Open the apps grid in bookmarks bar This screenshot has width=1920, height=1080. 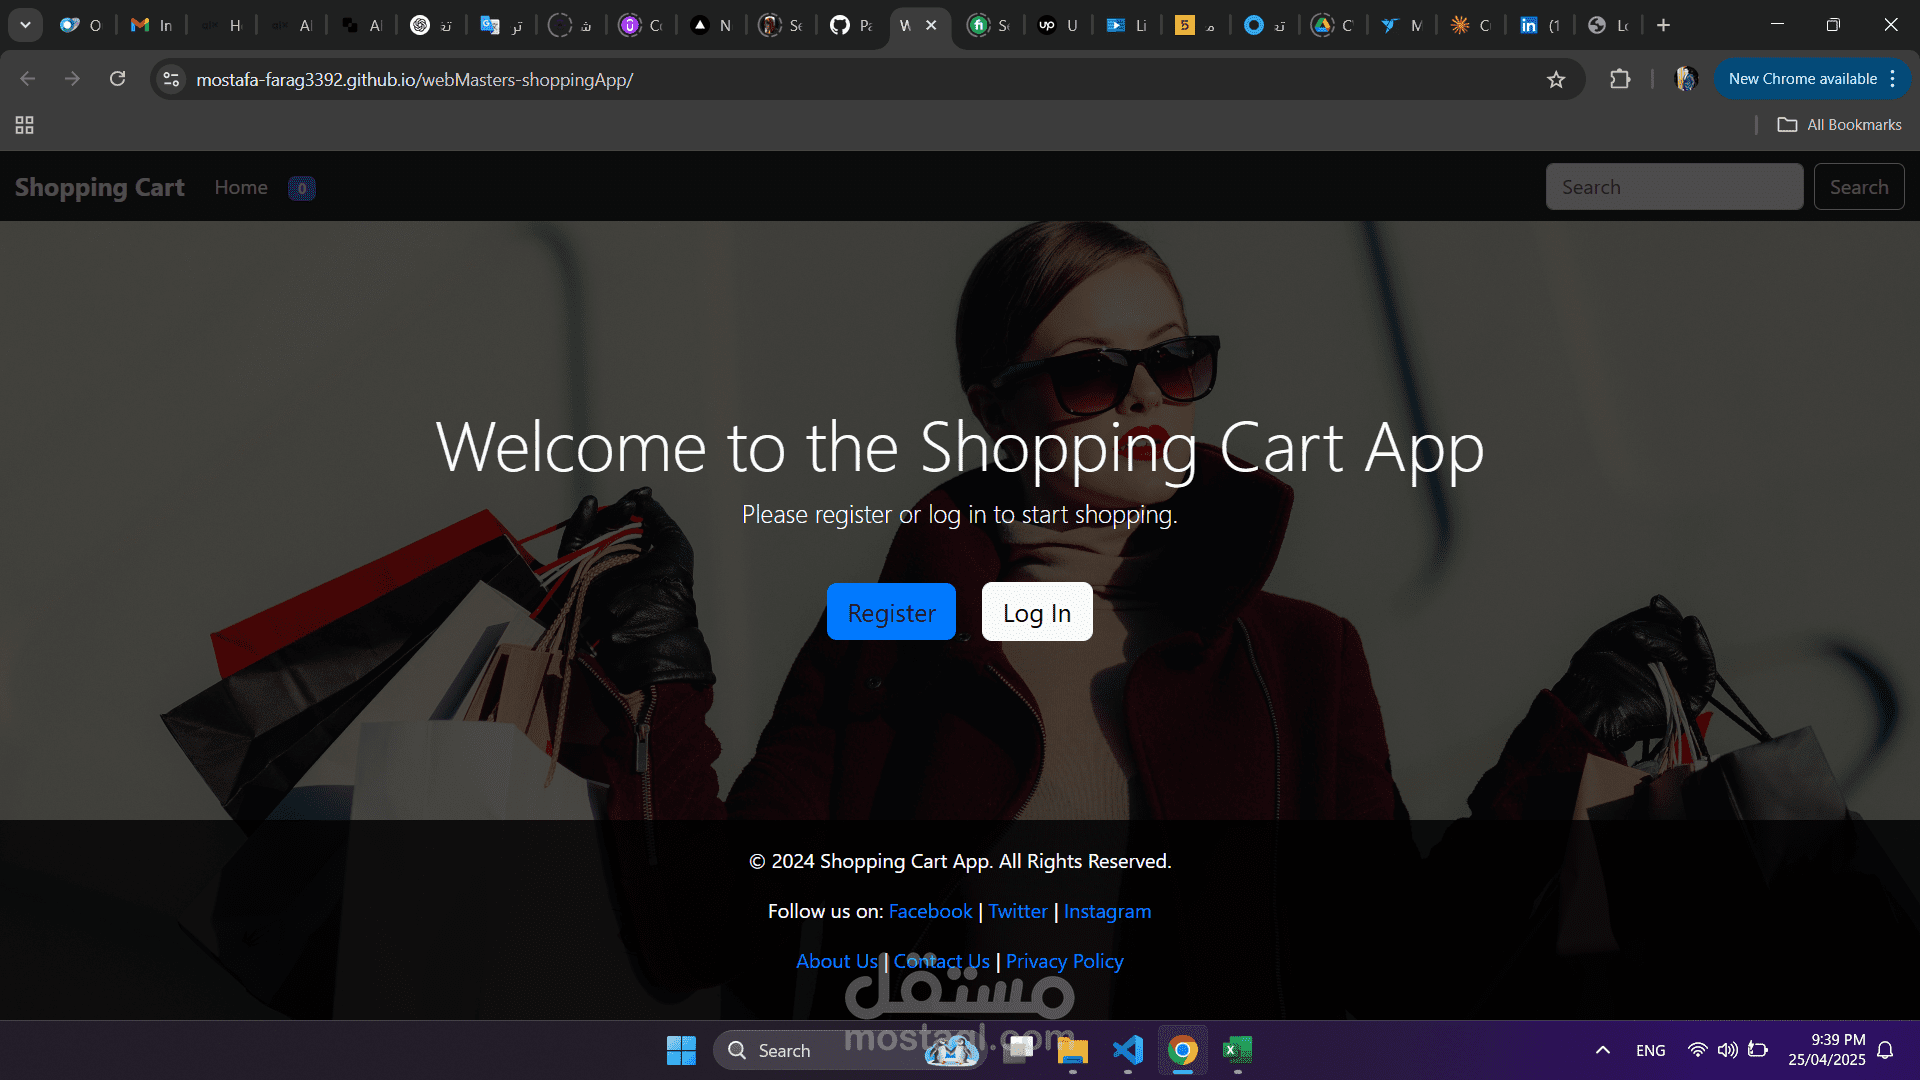(x=24, y=125)
